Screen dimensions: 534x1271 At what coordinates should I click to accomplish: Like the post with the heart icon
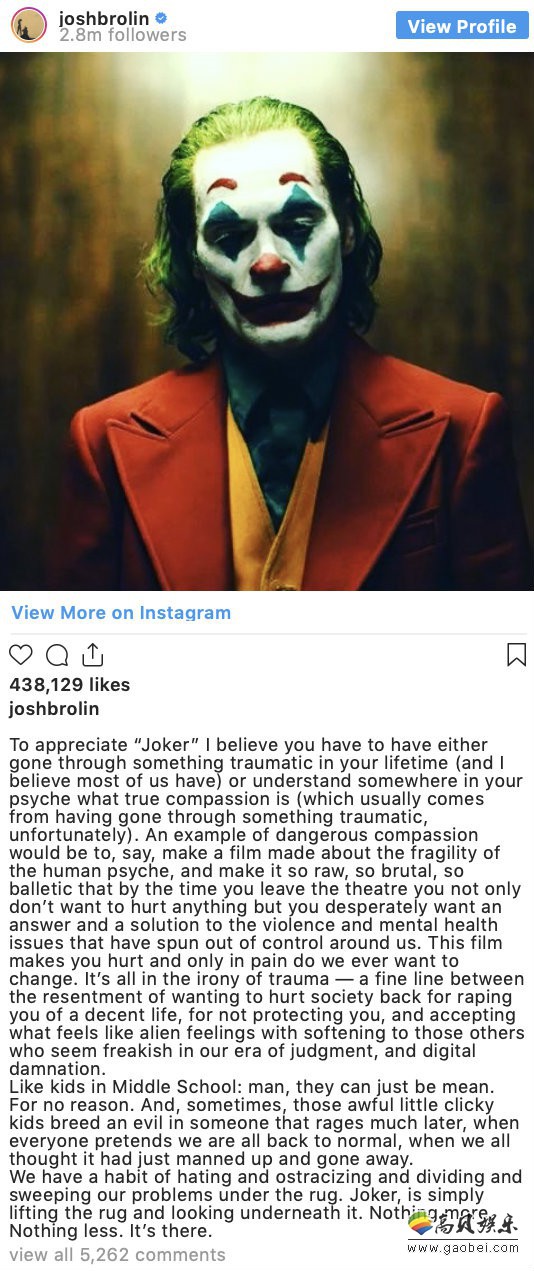pyautogui.click(x=20, y=655)
